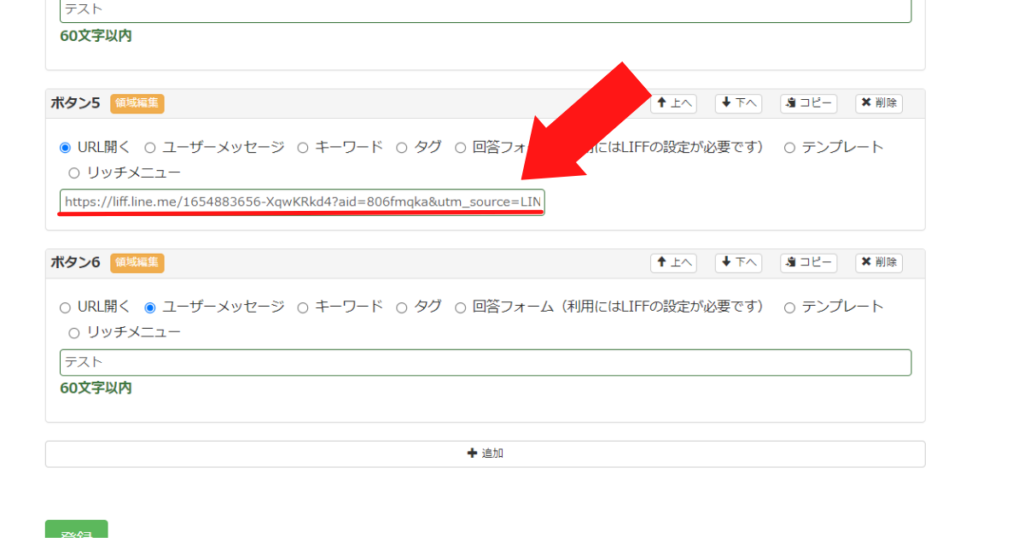The height and width of the screenshot is (538, 1024).
Task: Move ボタン5 up with 上へ button
Action: (x=673, y=103)
